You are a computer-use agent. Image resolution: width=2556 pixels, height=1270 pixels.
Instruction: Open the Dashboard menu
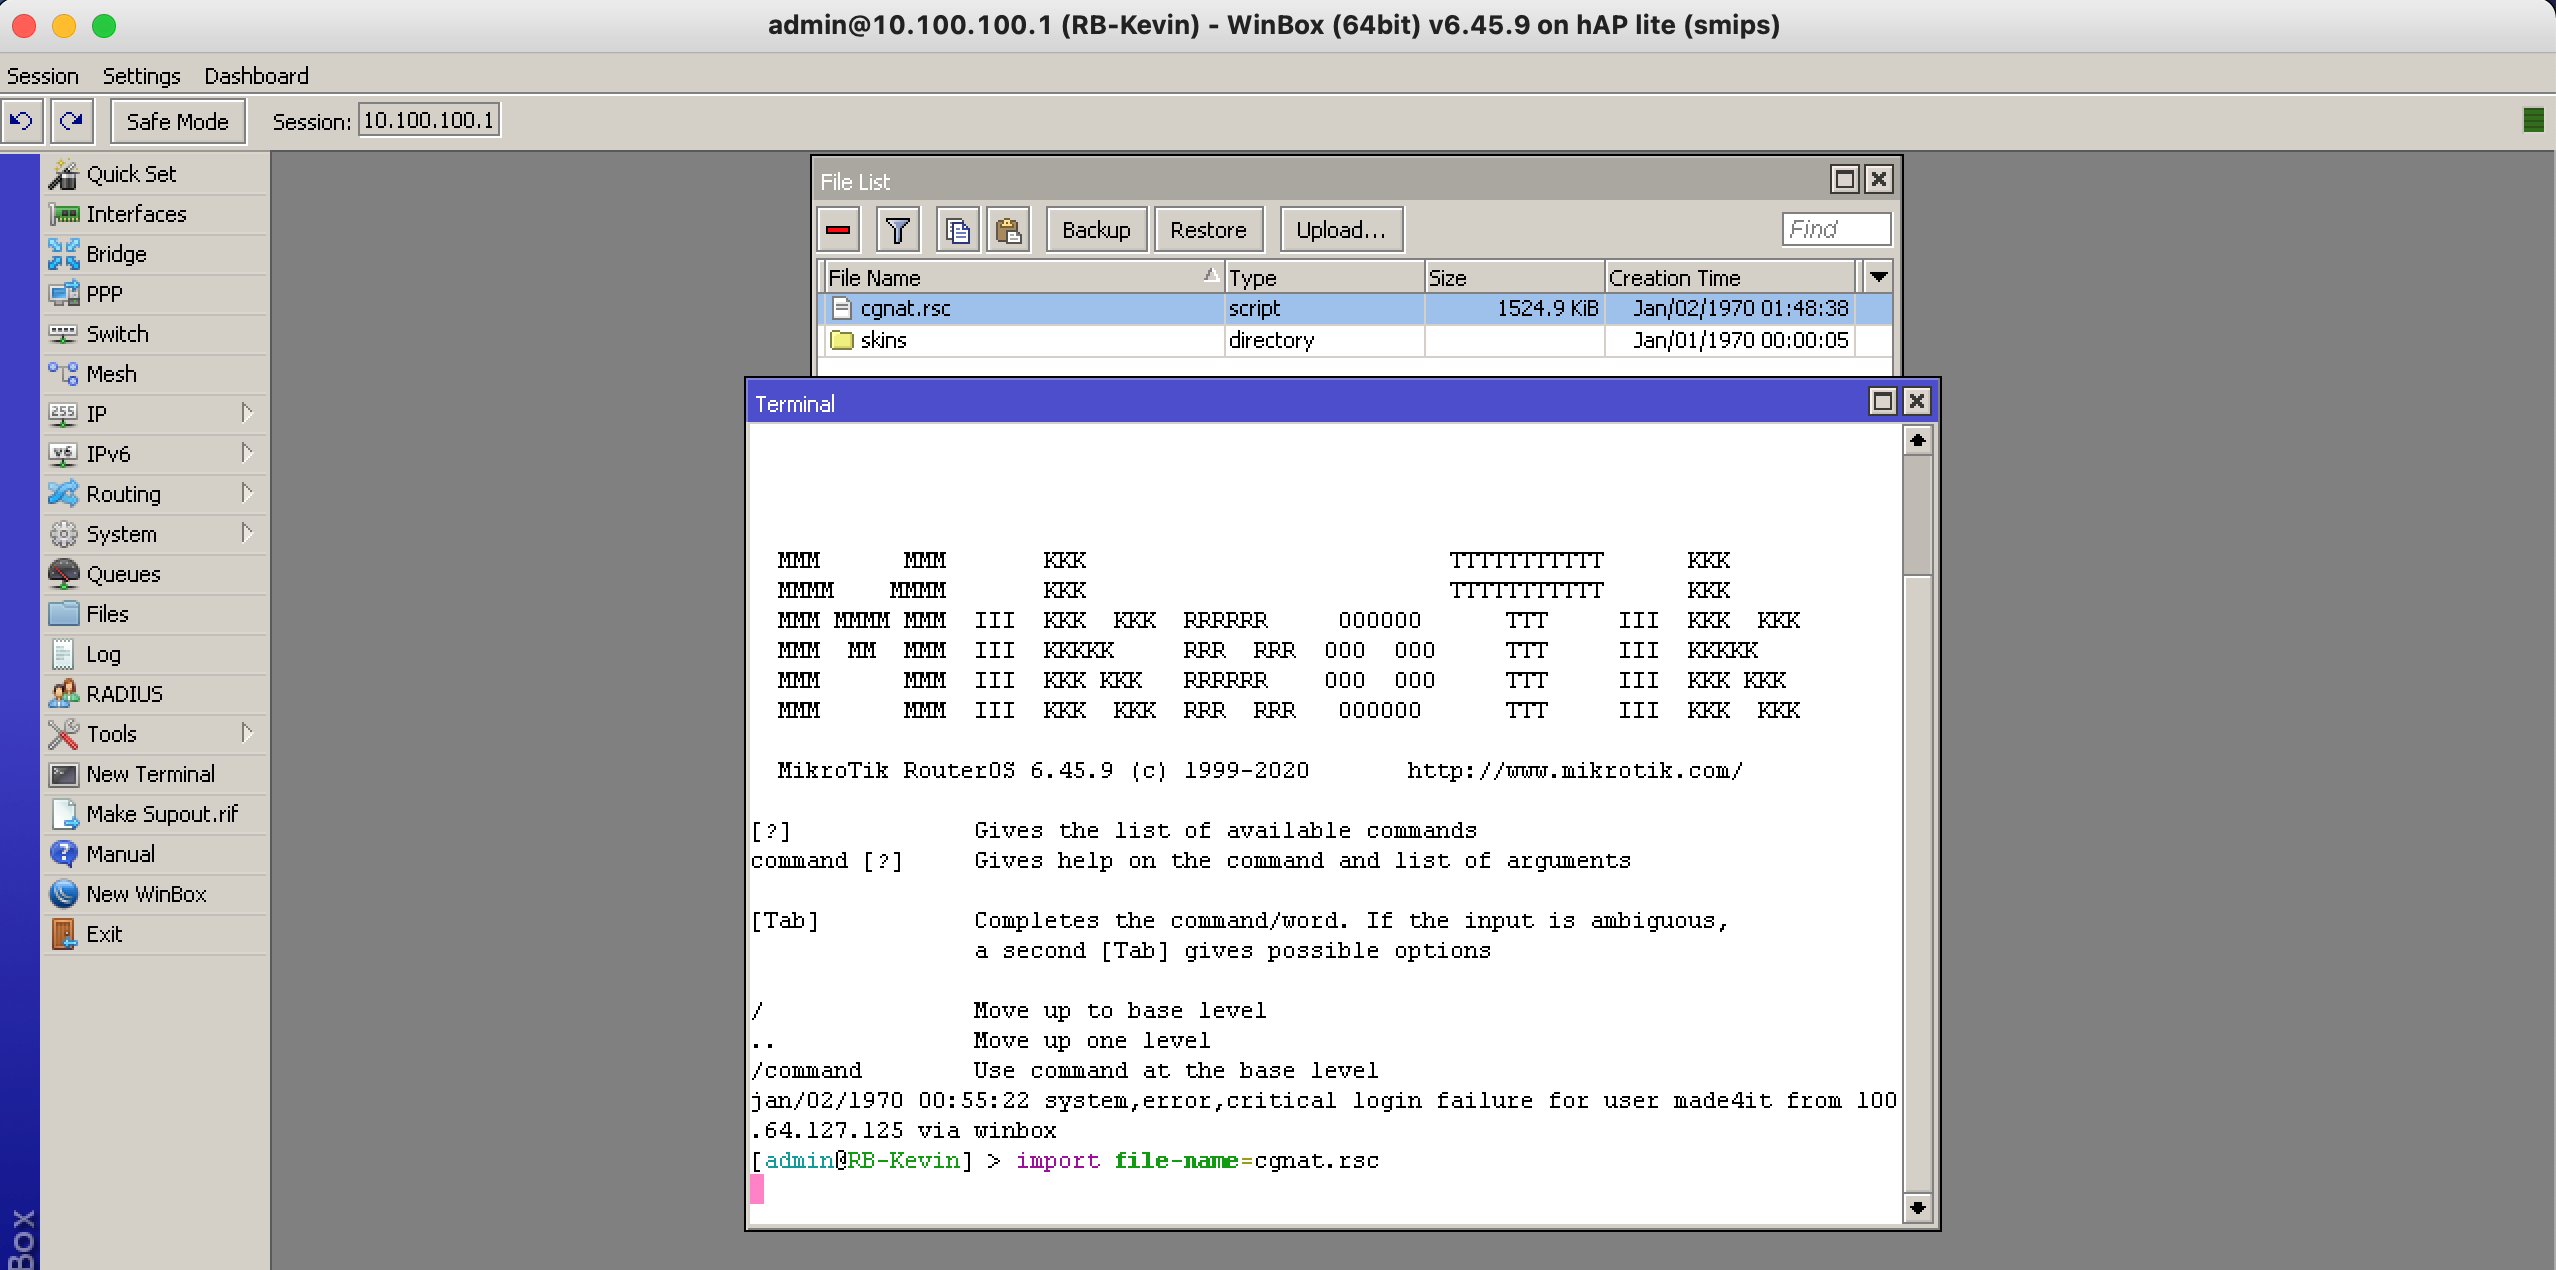tap(256, 76)
